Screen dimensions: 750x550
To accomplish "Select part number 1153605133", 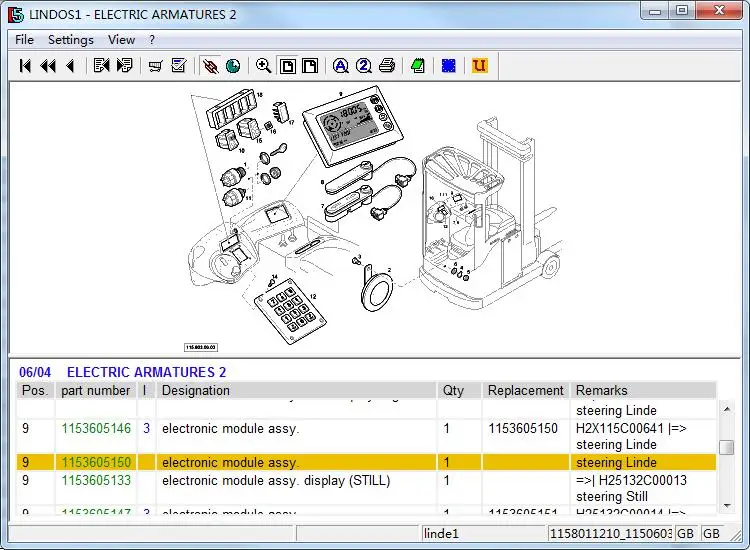I will point(96,480).
